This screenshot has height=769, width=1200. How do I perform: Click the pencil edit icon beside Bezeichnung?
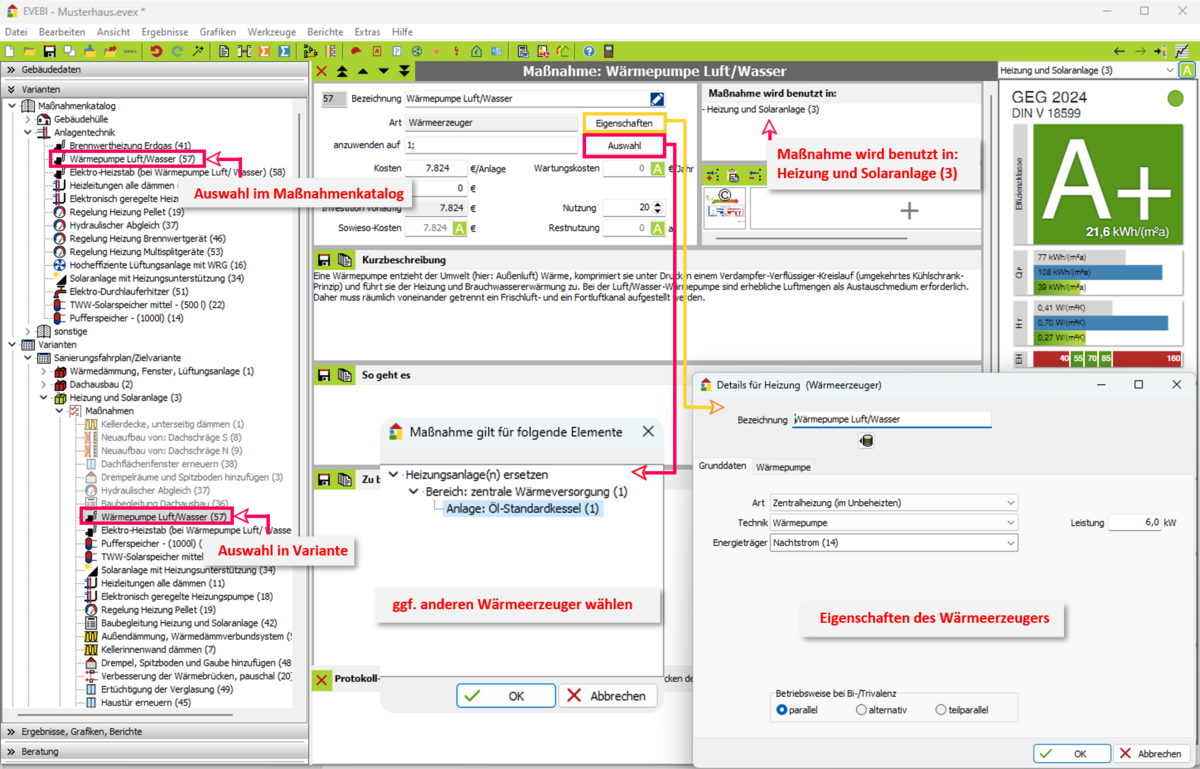pos(657,99)
